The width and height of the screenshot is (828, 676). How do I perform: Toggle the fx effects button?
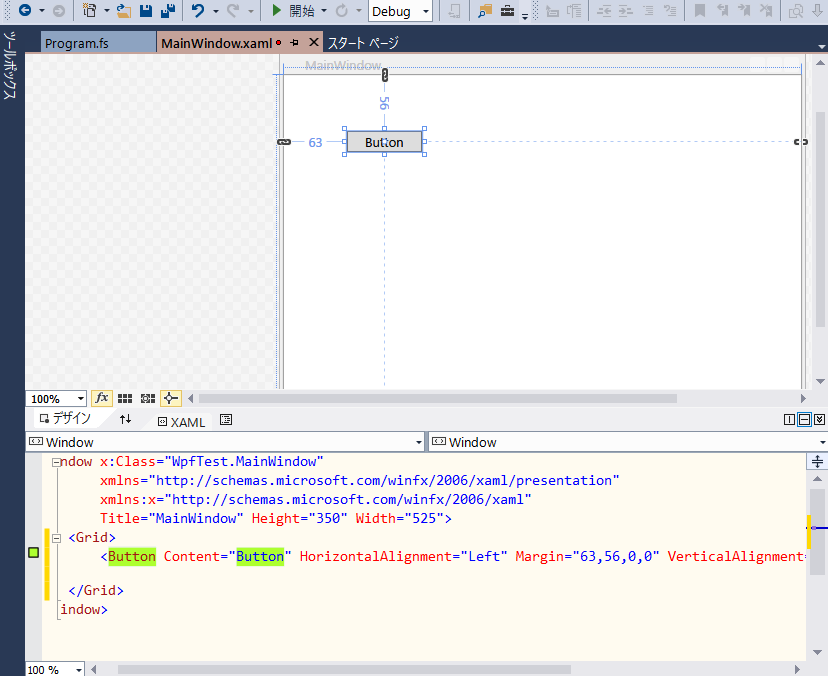tap(101, 398)
